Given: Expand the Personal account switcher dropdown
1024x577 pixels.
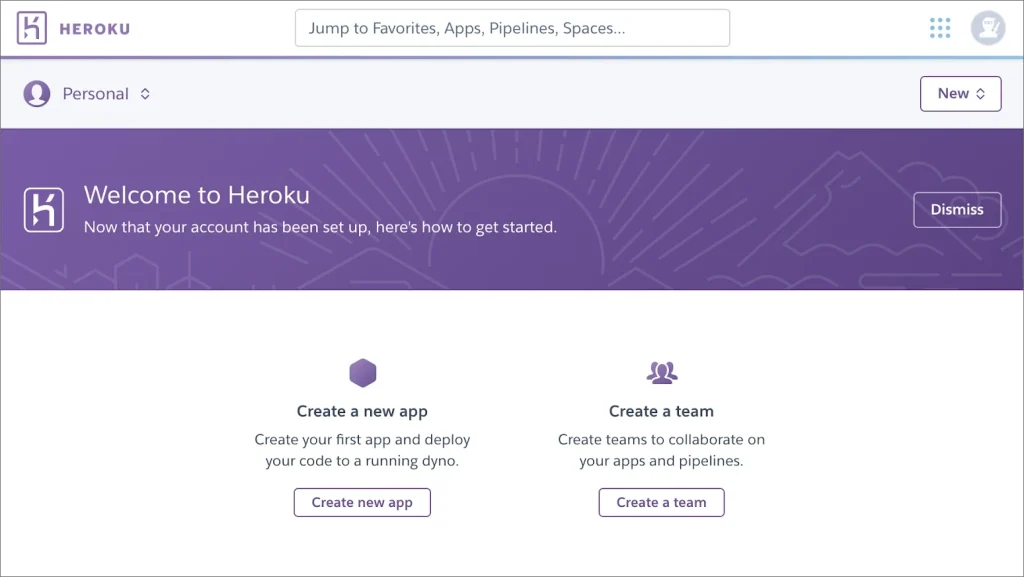Looking at the screenshot, I should (106, 94).
